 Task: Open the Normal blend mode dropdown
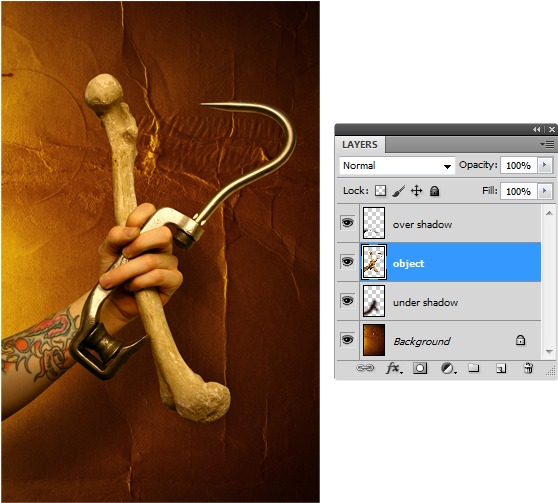(397, 166)
